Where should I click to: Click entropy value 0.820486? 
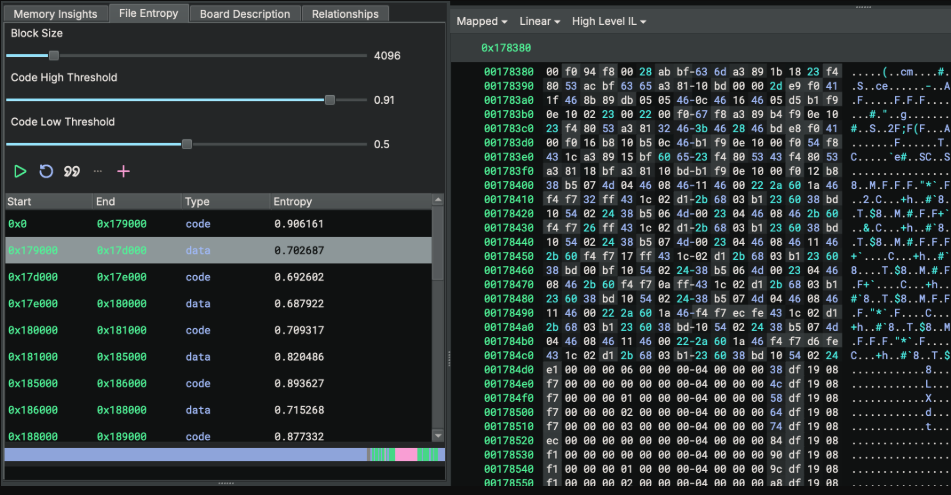pyautogui.click(x=299, y=357)
